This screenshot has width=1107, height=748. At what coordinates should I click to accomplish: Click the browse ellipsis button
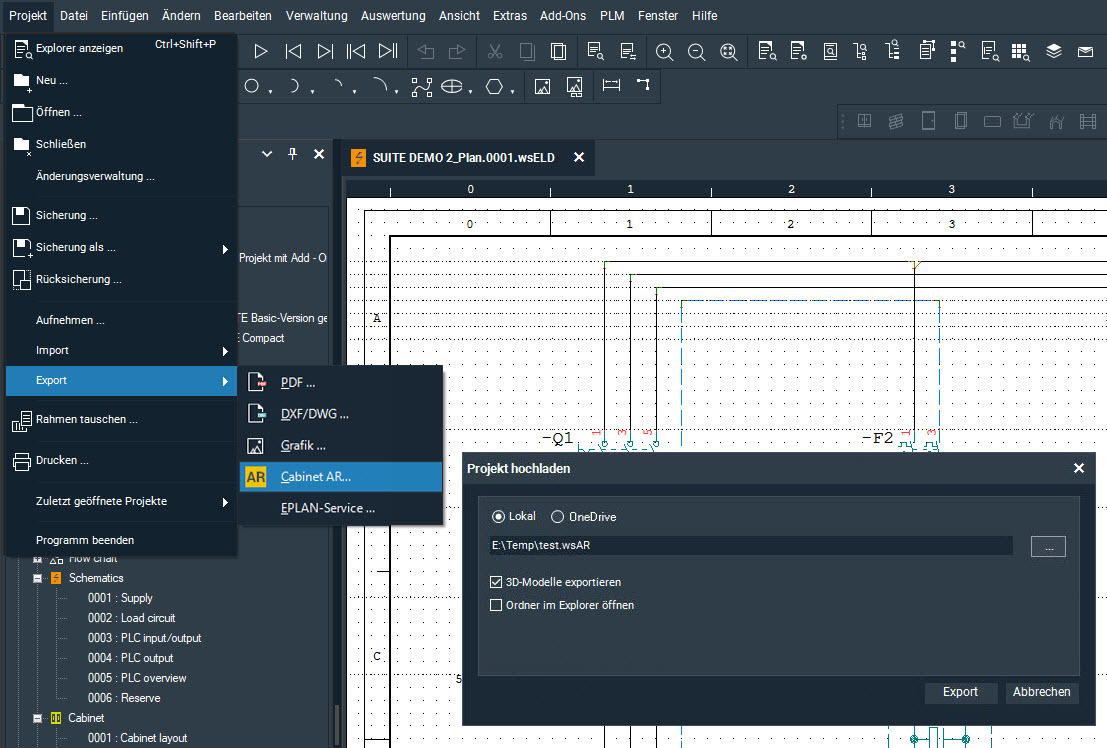(1048, 547)
